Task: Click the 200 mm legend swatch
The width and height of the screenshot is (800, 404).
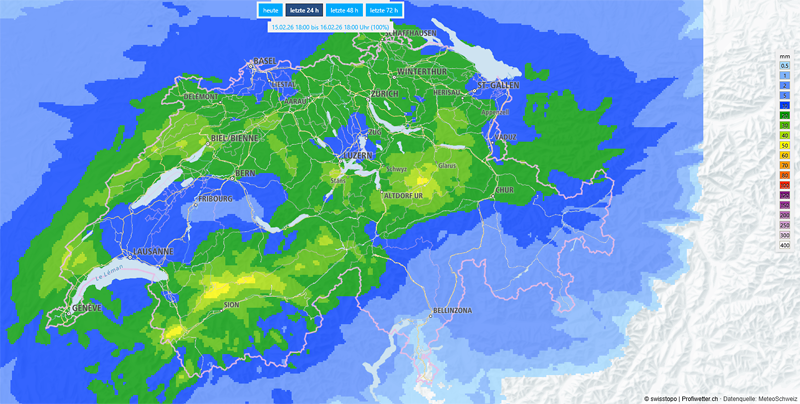Action: click(785, 215)
